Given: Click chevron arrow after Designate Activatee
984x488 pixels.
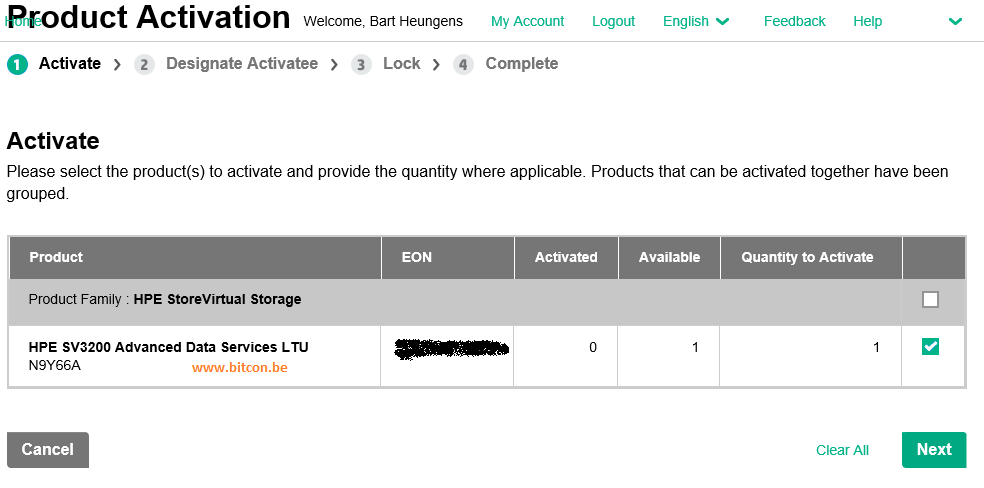Looking at the screenshot, I should (x=334, y=65).
